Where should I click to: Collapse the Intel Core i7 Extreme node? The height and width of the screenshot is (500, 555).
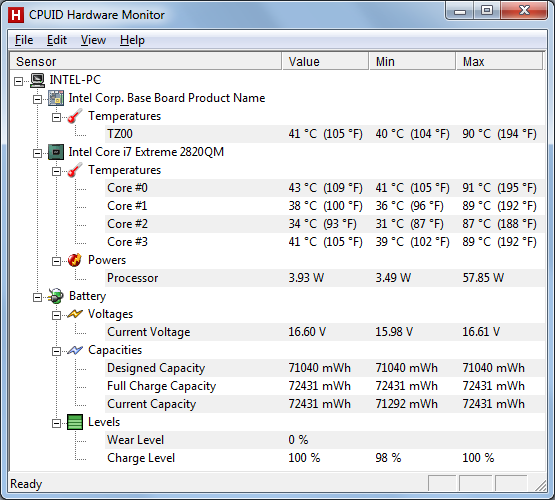[37, 154]
